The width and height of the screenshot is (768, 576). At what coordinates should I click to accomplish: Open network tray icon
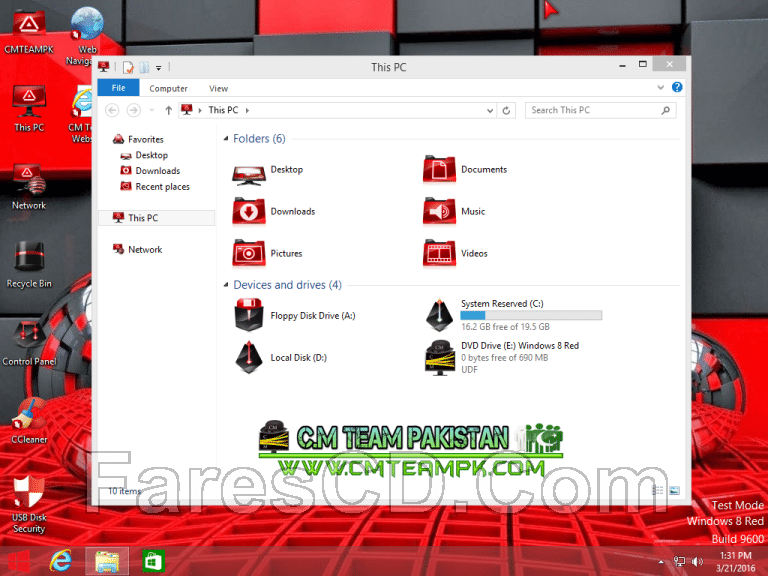pos(679,561)
